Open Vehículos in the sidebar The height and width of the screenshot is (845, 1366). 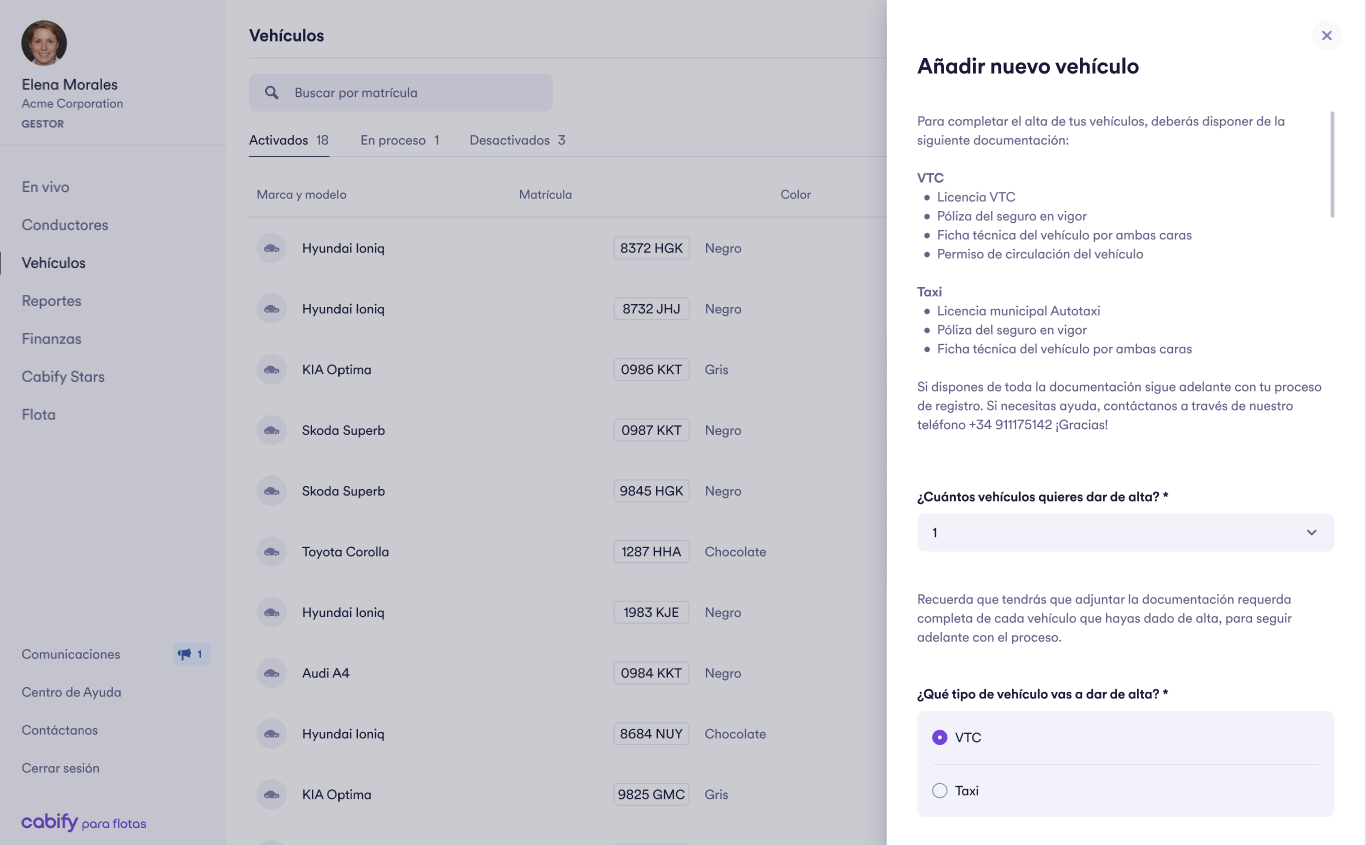(x=54, y=263)
